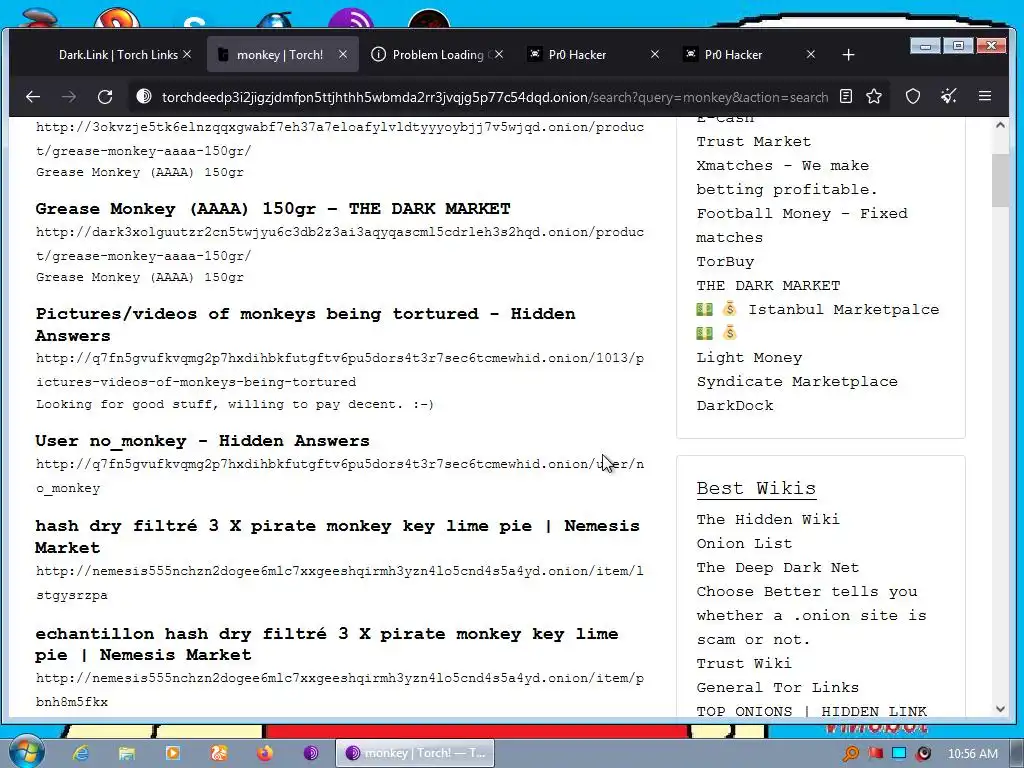Screen dimensions: 1024x768
Task: Open Light Money sidebar link
Action: (x=749, y=357)
